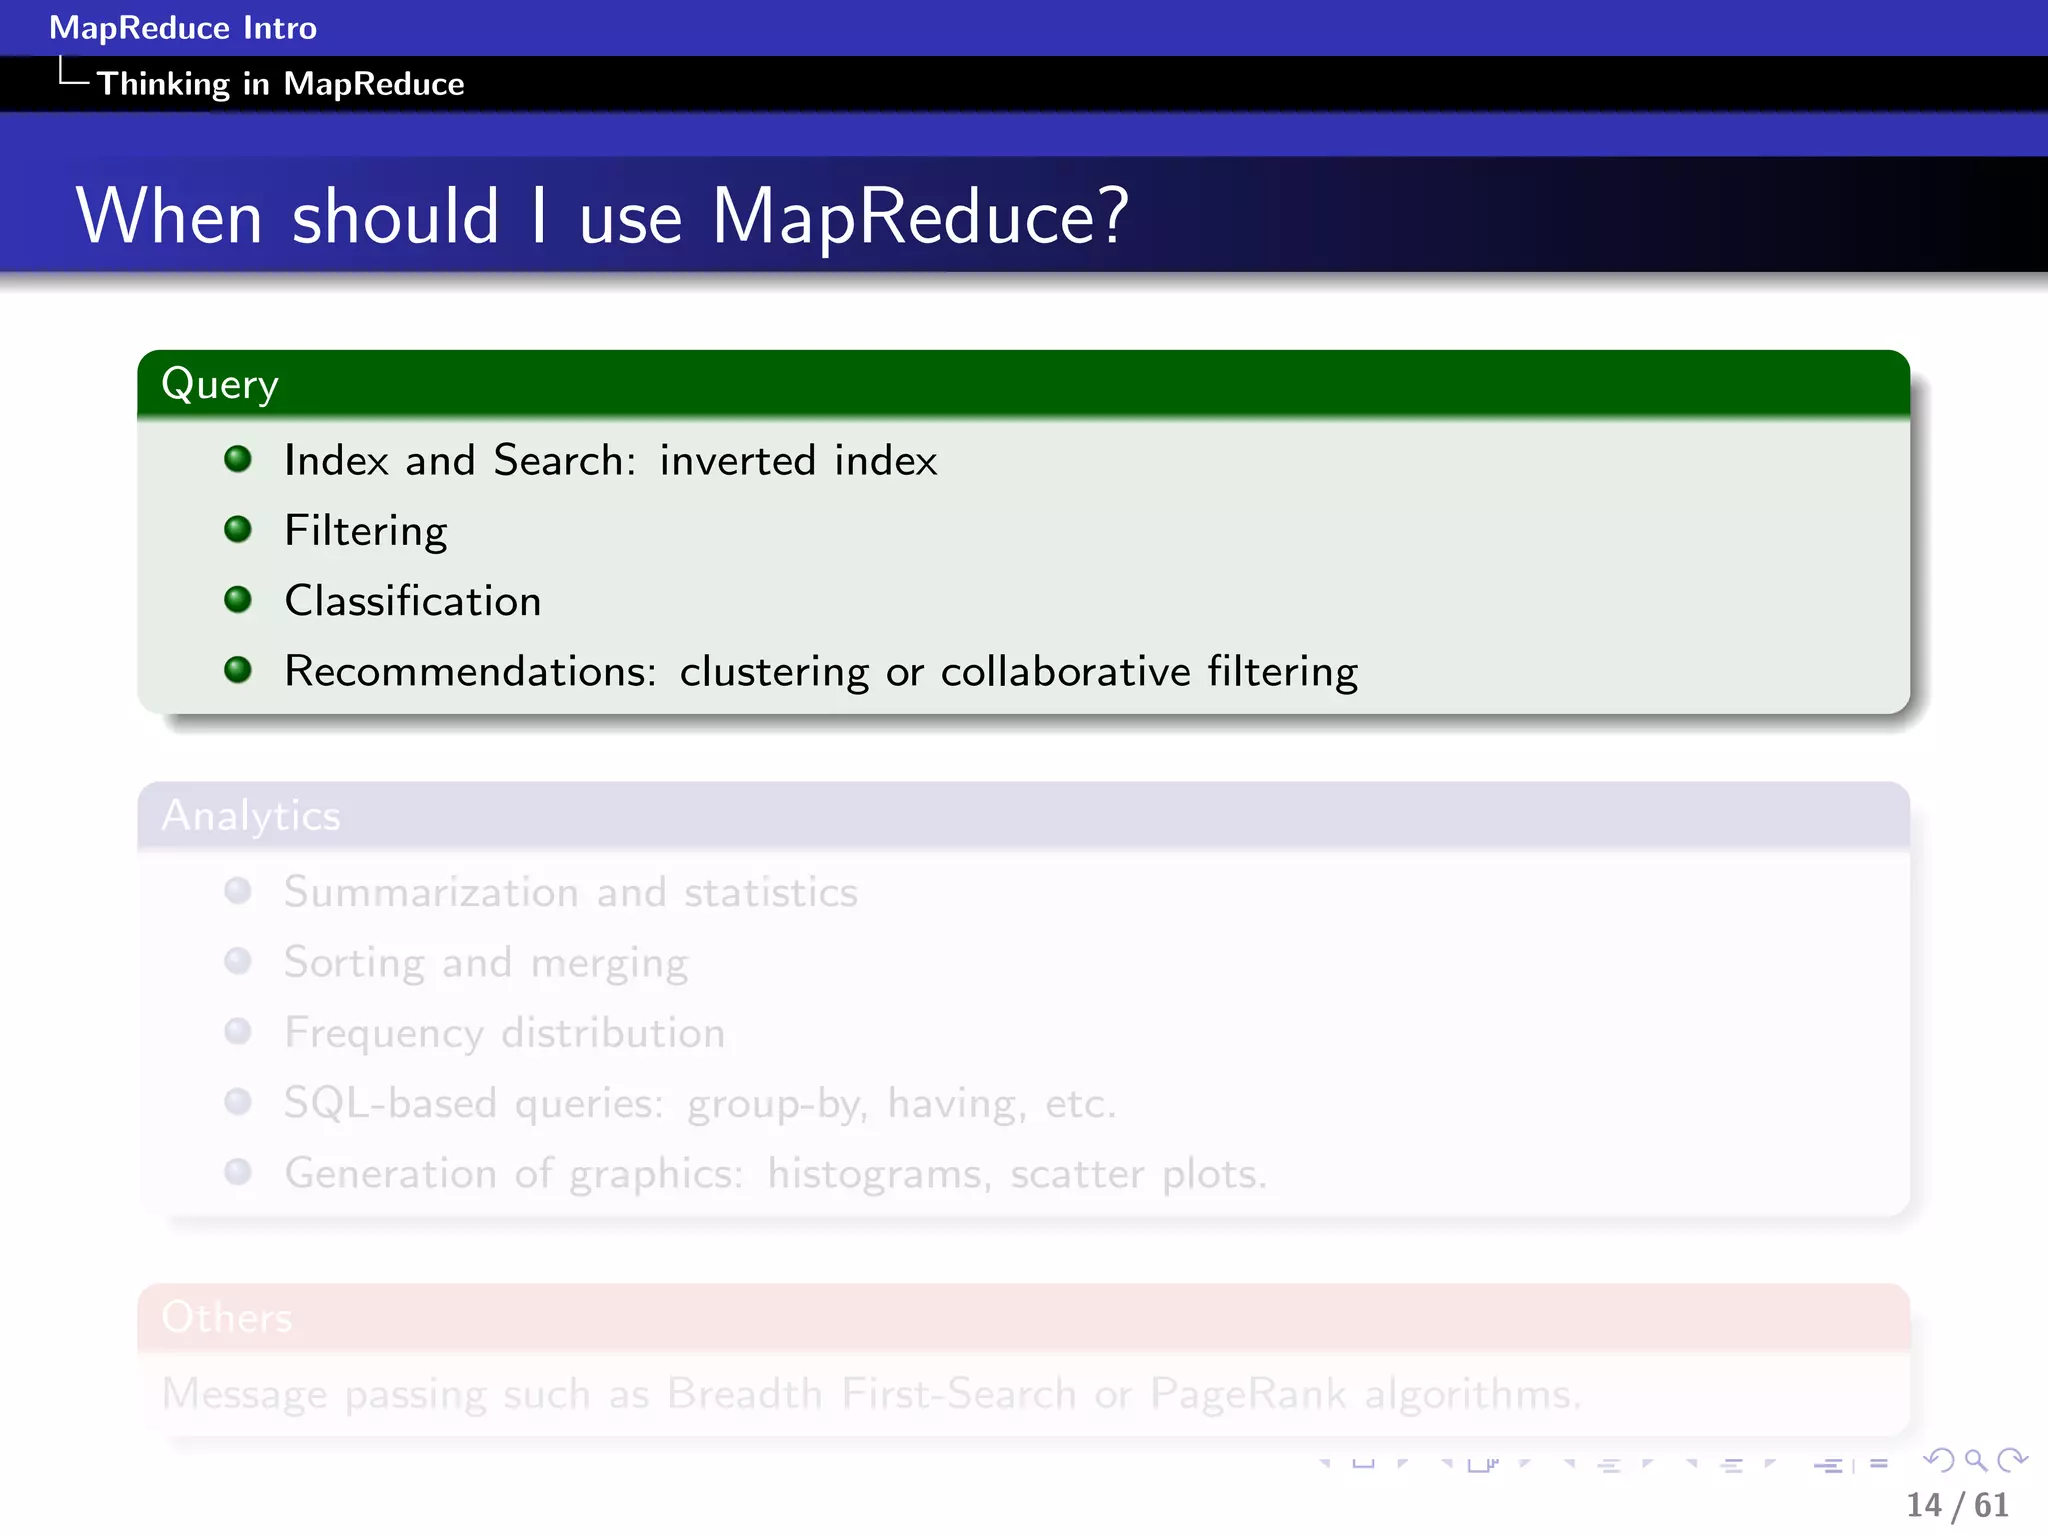Click the green bullet beside Index and Search

coord(238,459)
